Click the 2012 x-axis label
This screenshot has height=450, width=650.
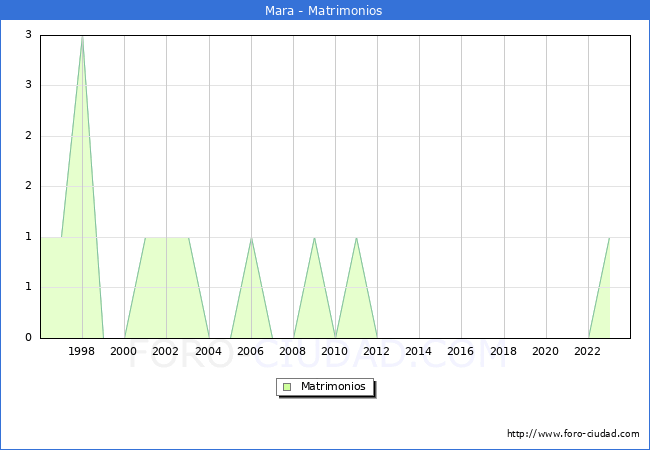coord(377,351)
